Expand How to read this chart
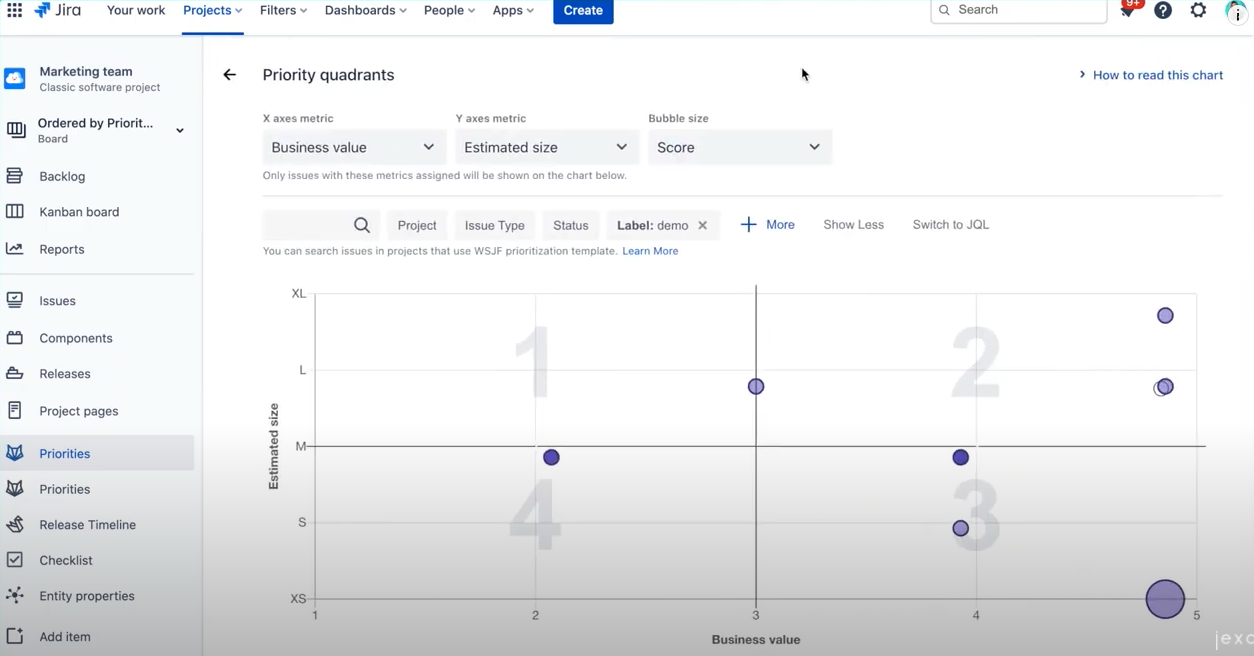This screenshot has width=1254, height=656. [x=1150, y=75]
